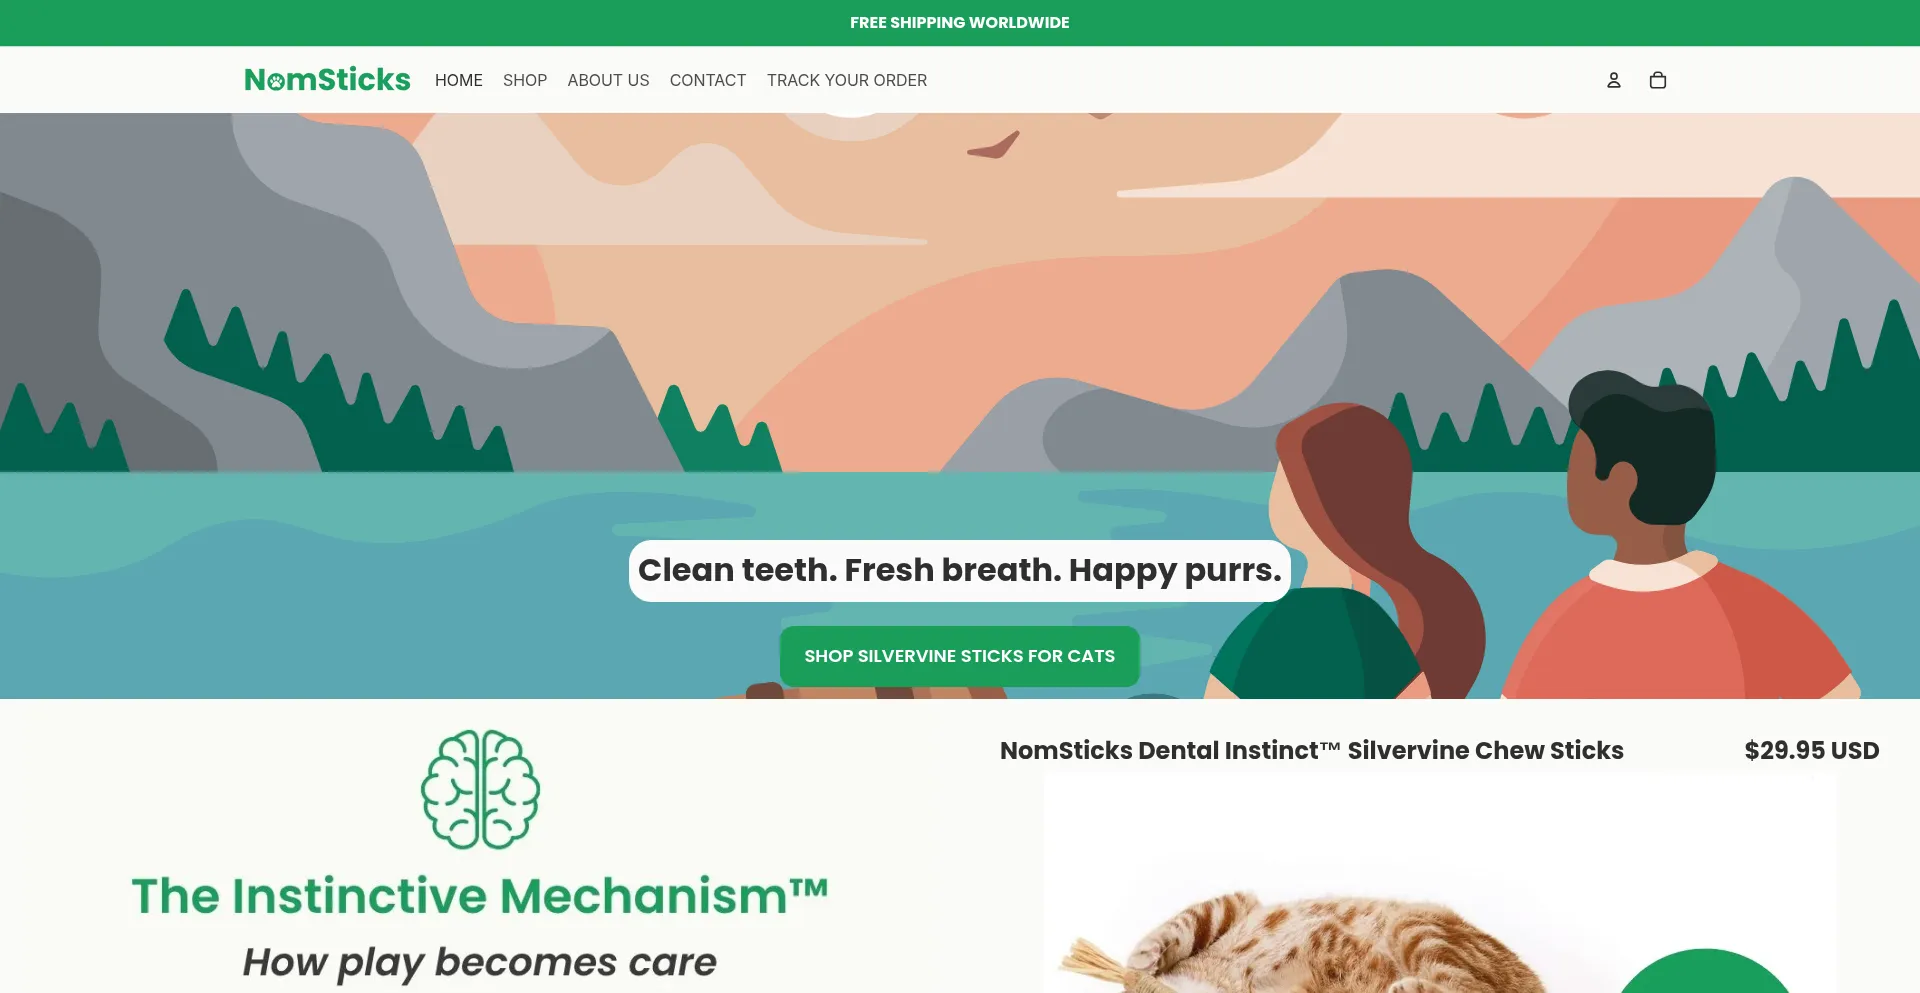The image size is (1920, 993).
Task: Go to the HOME menu item
Action: (459, 80)
